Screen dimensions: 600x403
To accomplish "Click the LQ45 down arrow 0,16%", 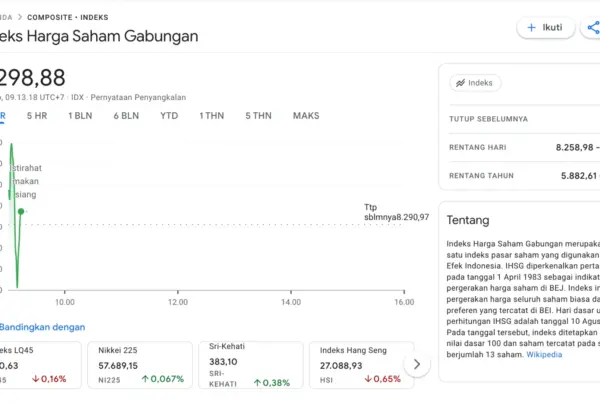I will [x=49, y=379].
